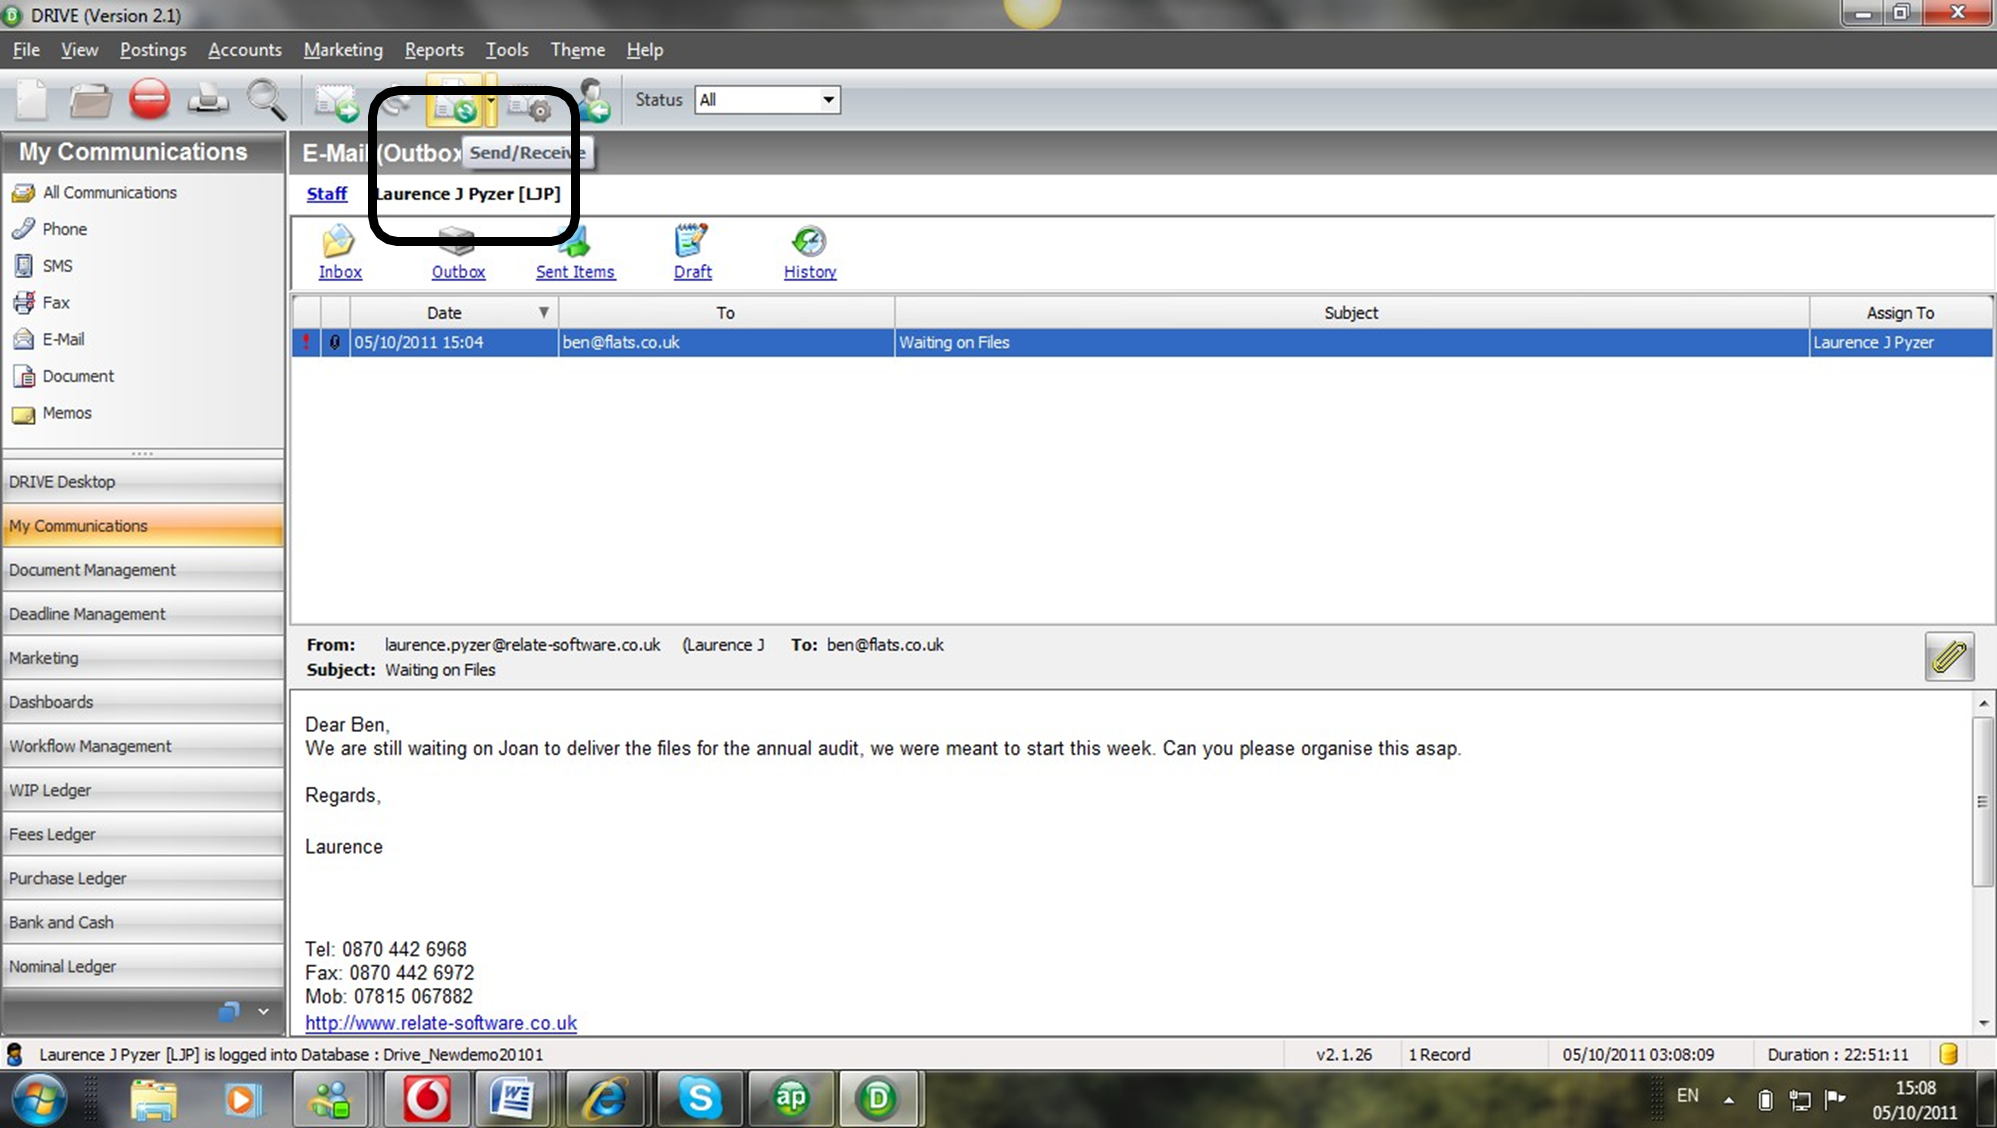Click the red priority flag on the email row
This screenshot has width=1997, height=1128.
click(x=306, y=342)
